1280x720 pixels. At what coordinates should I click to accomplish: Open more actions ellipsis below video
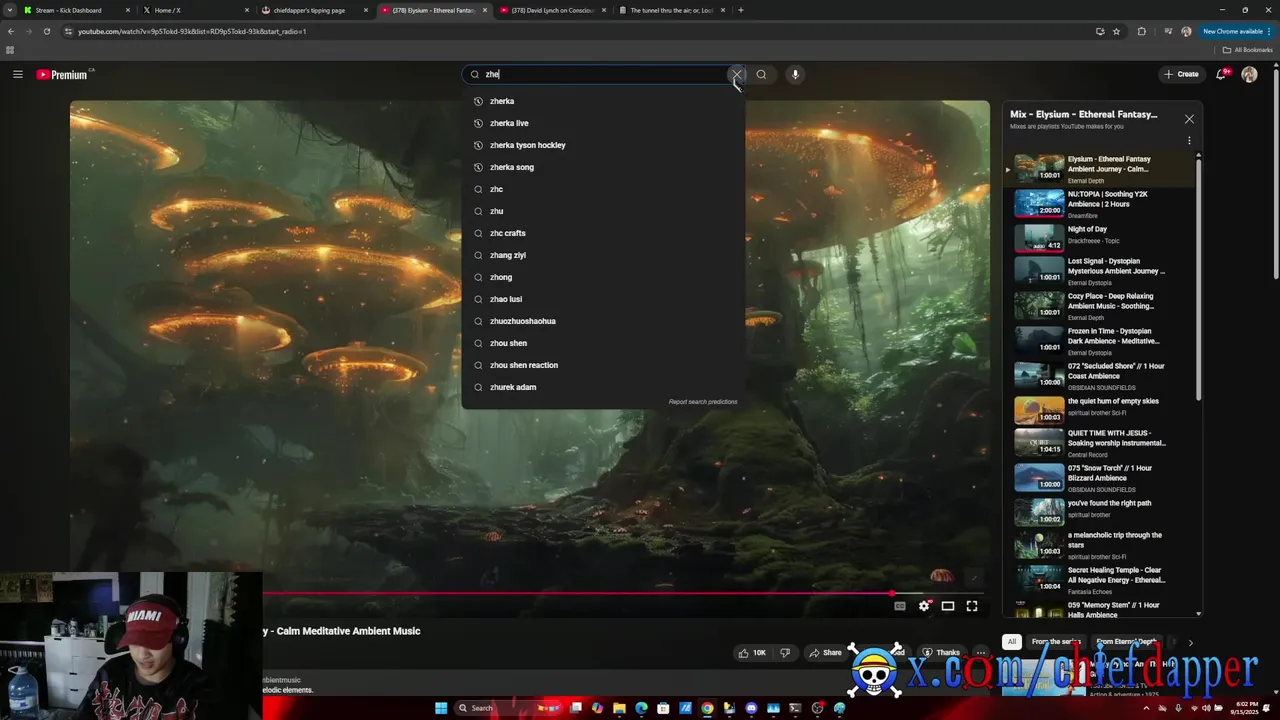980,653
